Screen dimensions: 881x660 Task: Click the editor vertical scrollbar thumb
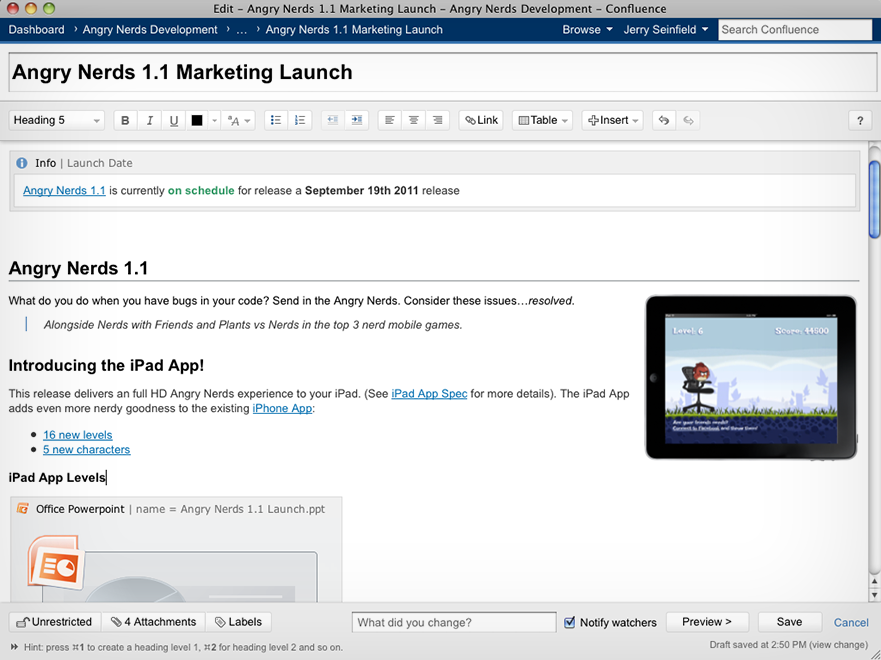click(874, 199)
